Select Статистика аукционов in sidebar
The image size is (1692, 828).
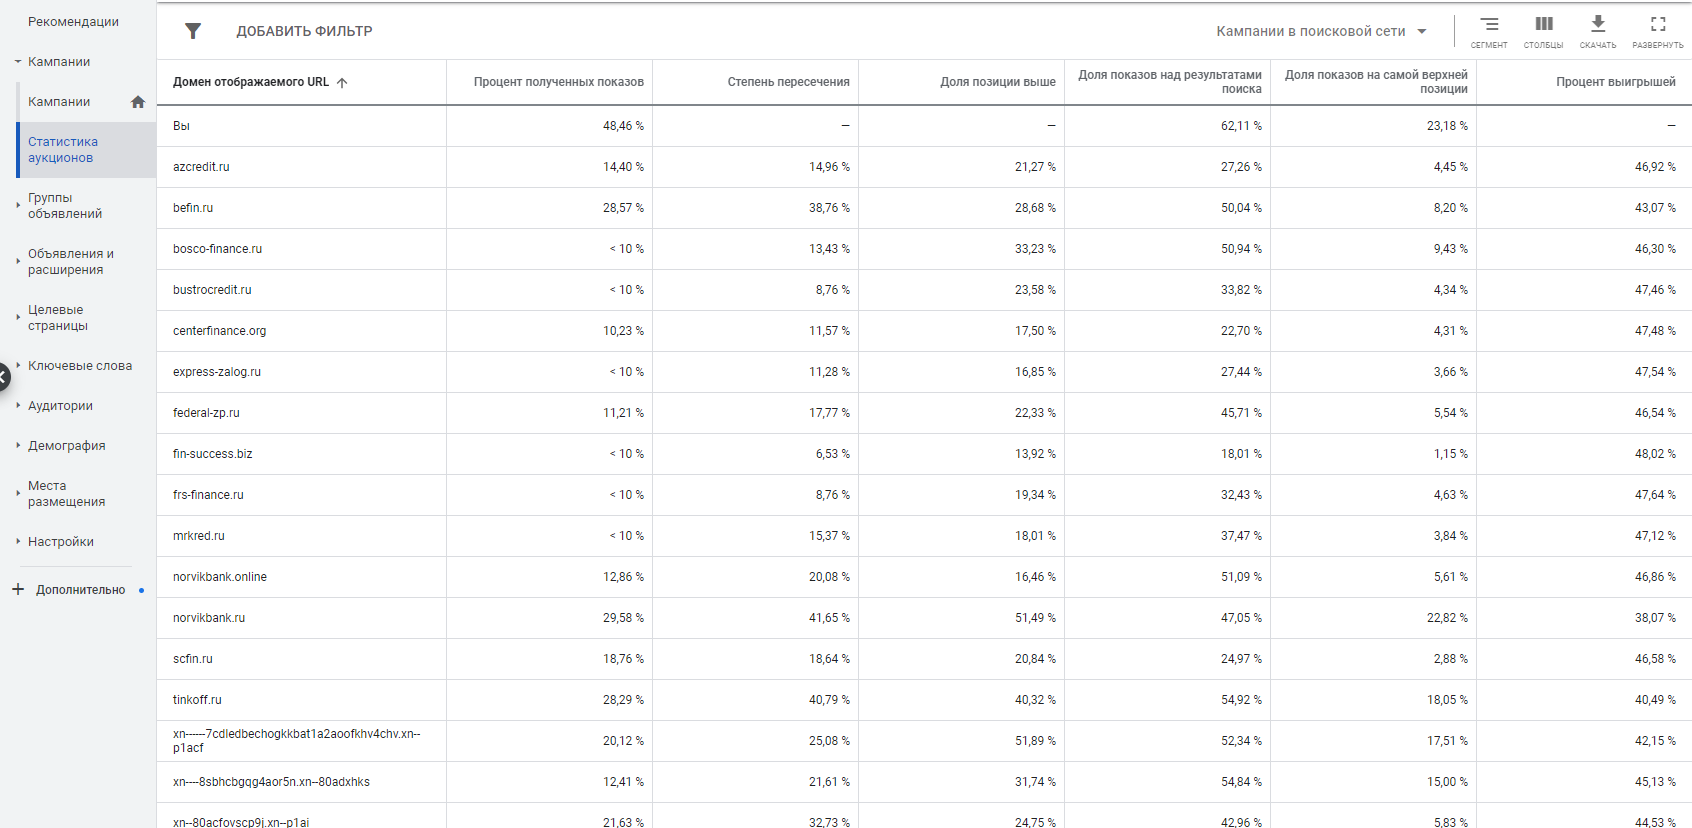tap(62, 150)
